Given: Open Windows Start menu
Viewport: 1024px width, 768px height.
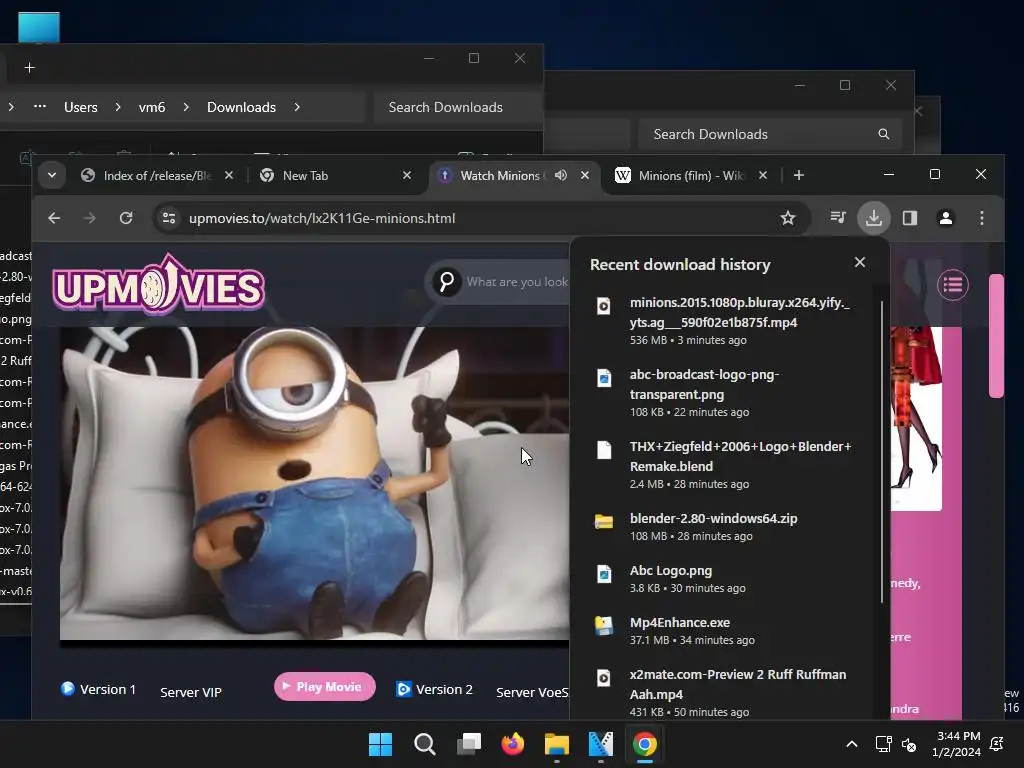Looking at the screenshot, I should [380, 744].
